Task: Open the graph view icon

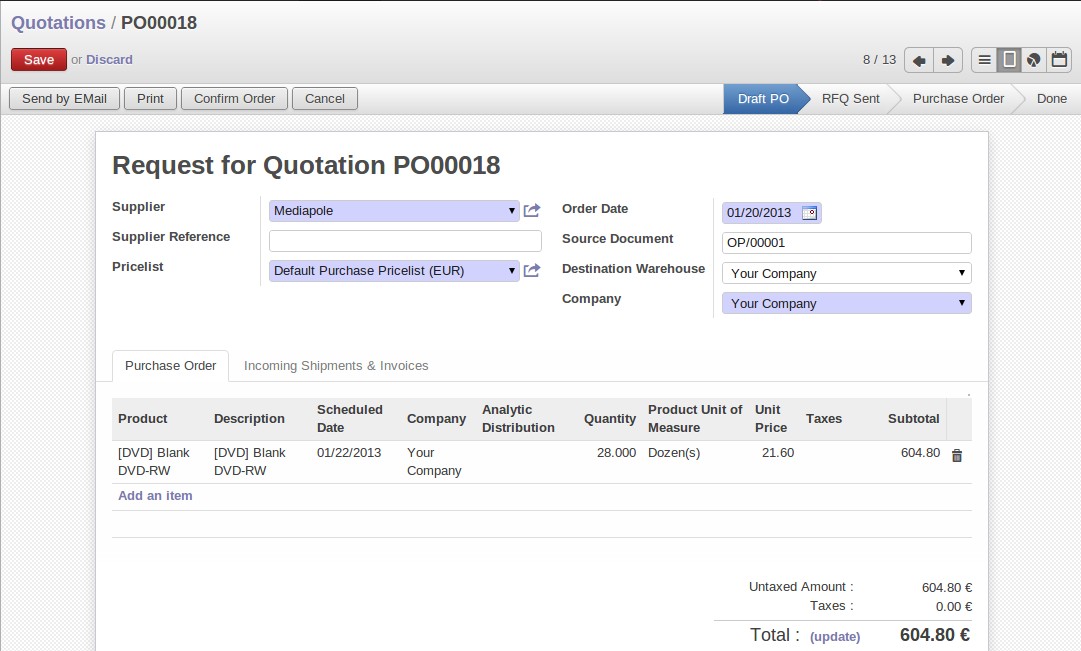Action: (1034, 60)
